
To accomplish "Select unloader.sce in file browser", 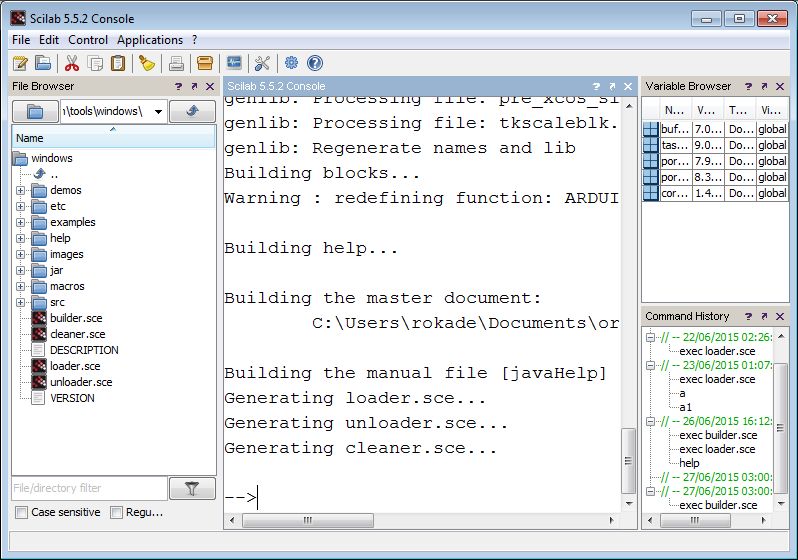I will pyautogui.click(x=81, y=382).
